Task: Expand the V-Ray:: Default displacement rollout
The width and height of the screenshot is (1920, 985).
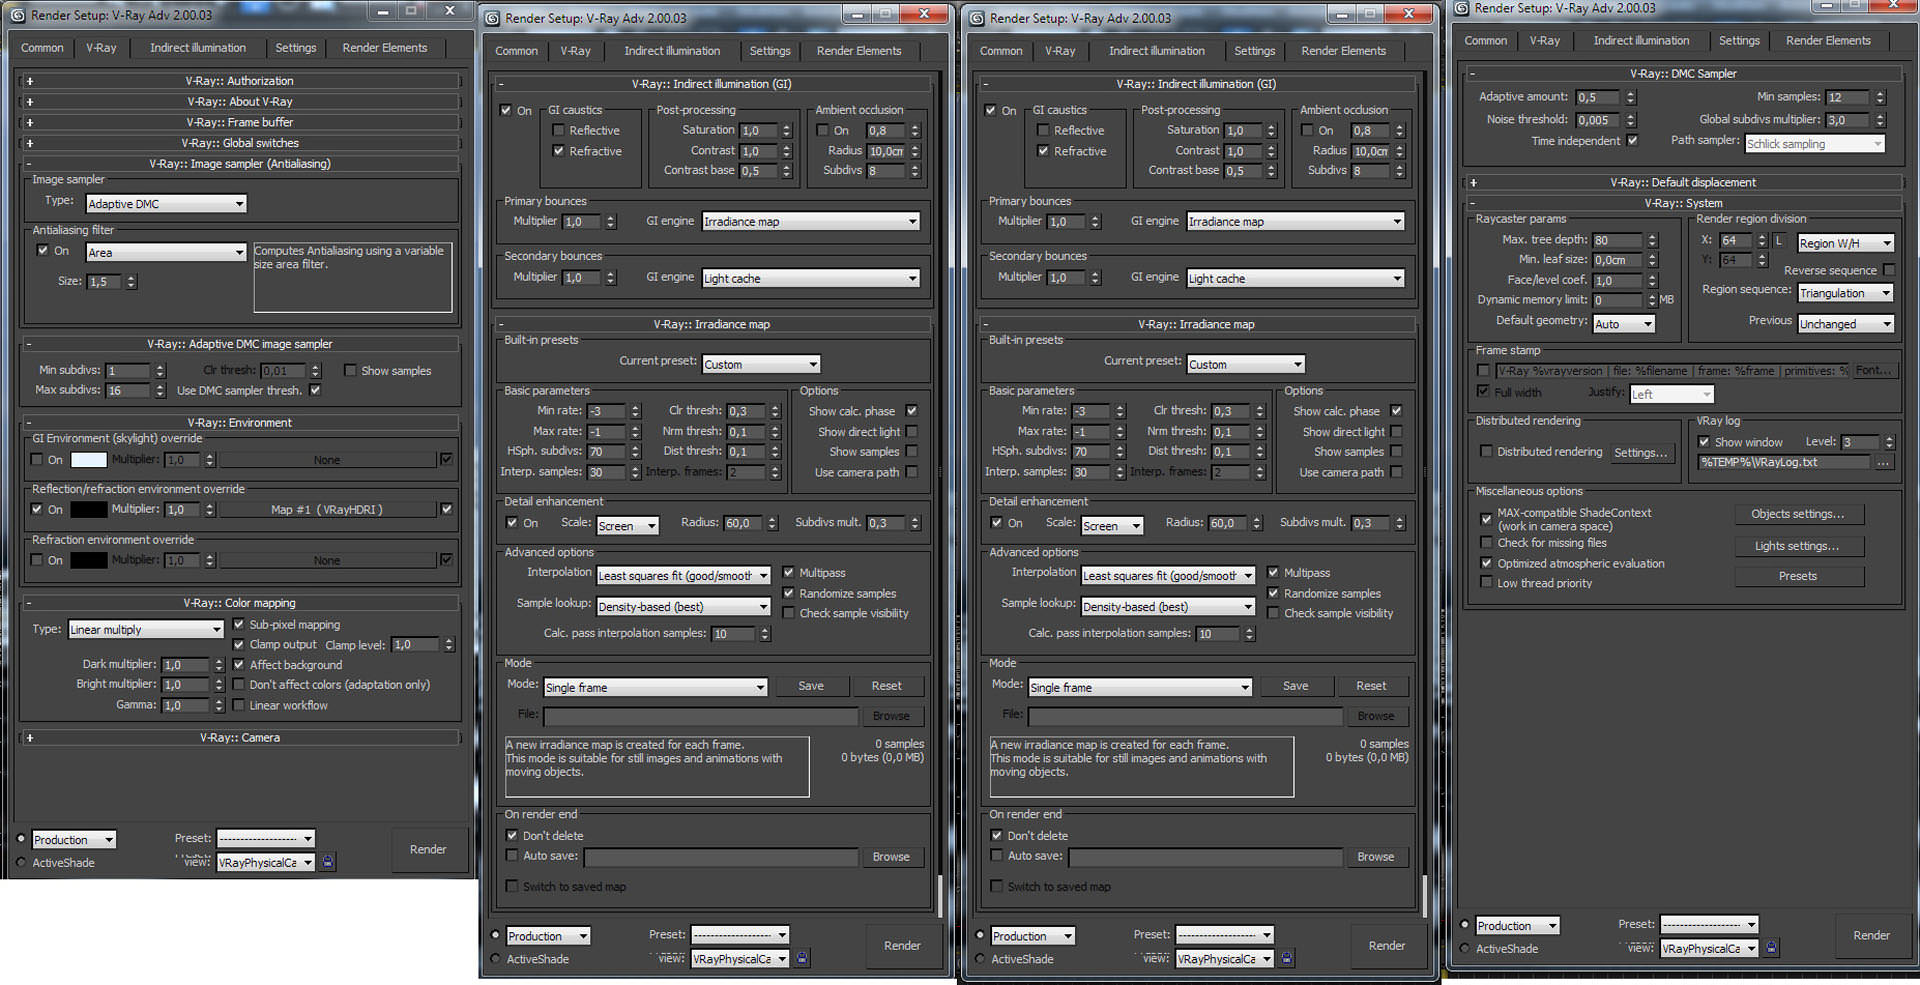Action: (x=1683, y=183)
